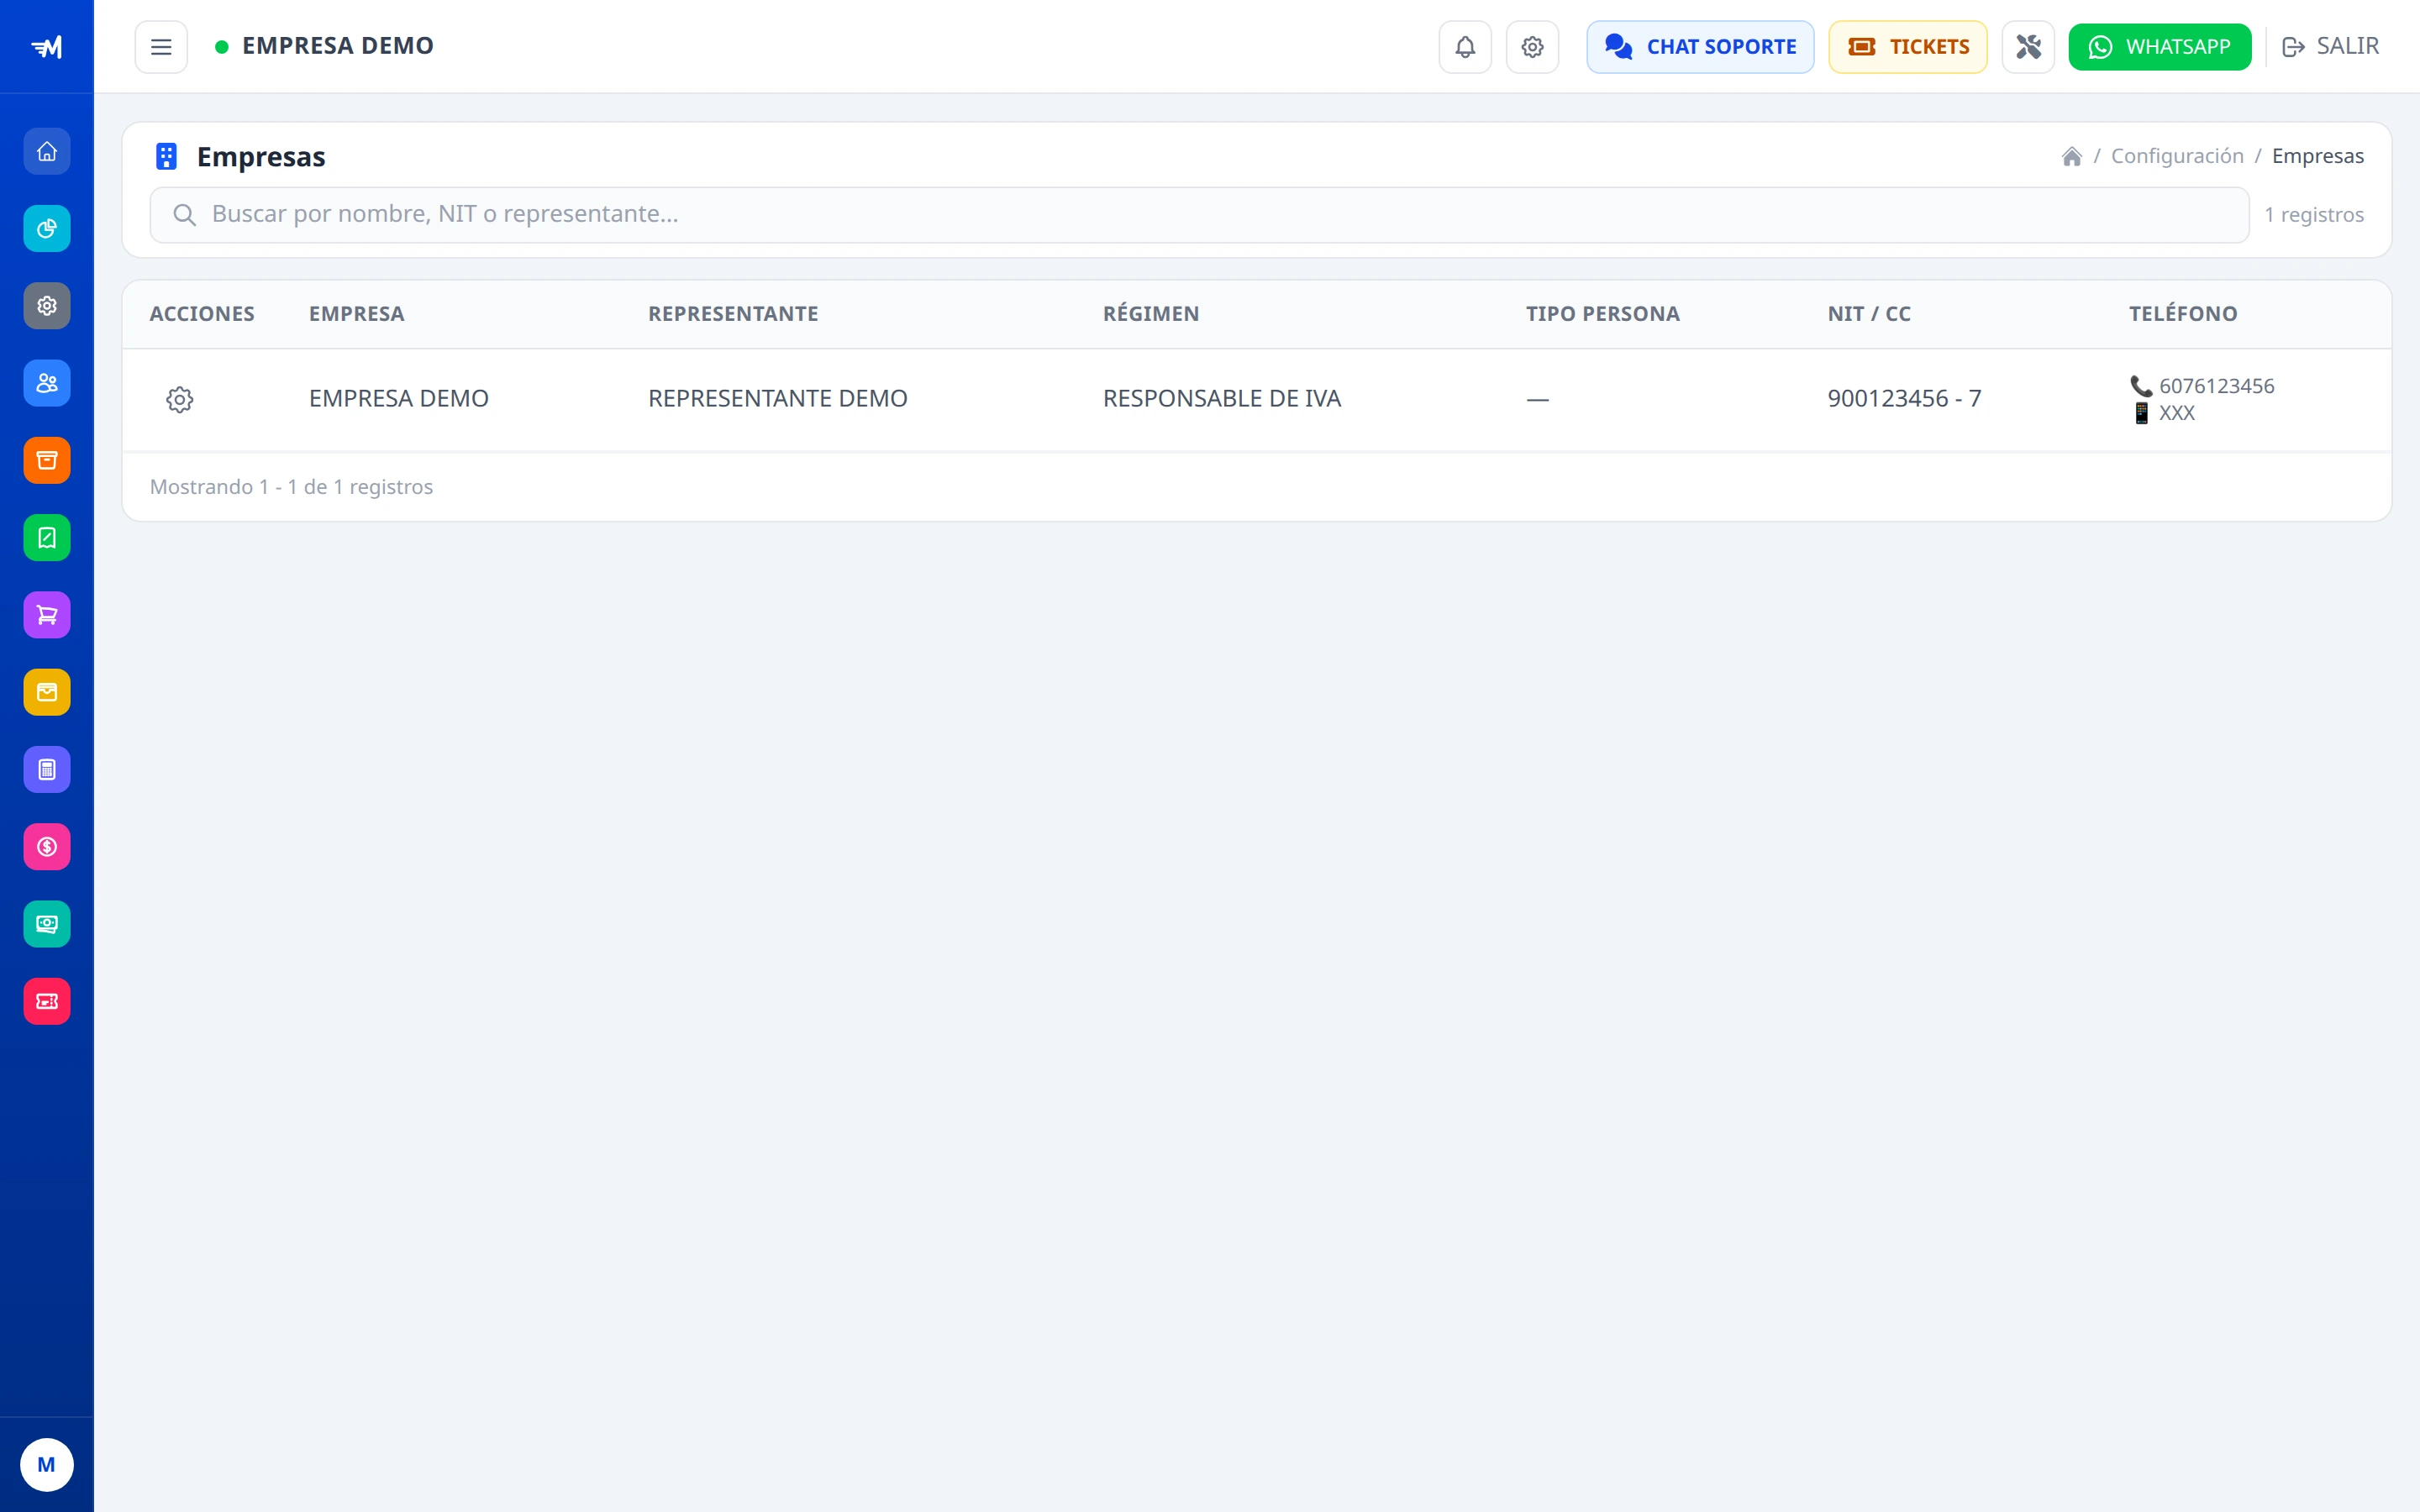Click the TIPO PERSONA column header
The width and height of the screenshot is (2420, 1512).
click(1603, 314)
